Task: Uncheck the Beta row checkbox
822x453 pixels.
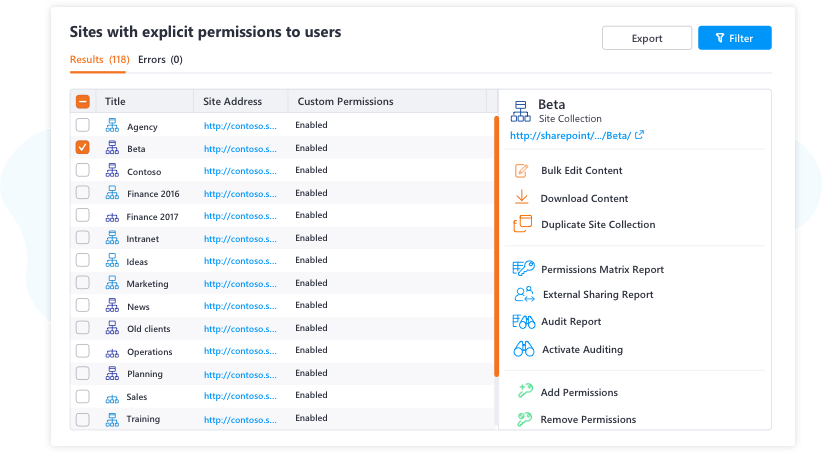Action: [x=82, y=147]
